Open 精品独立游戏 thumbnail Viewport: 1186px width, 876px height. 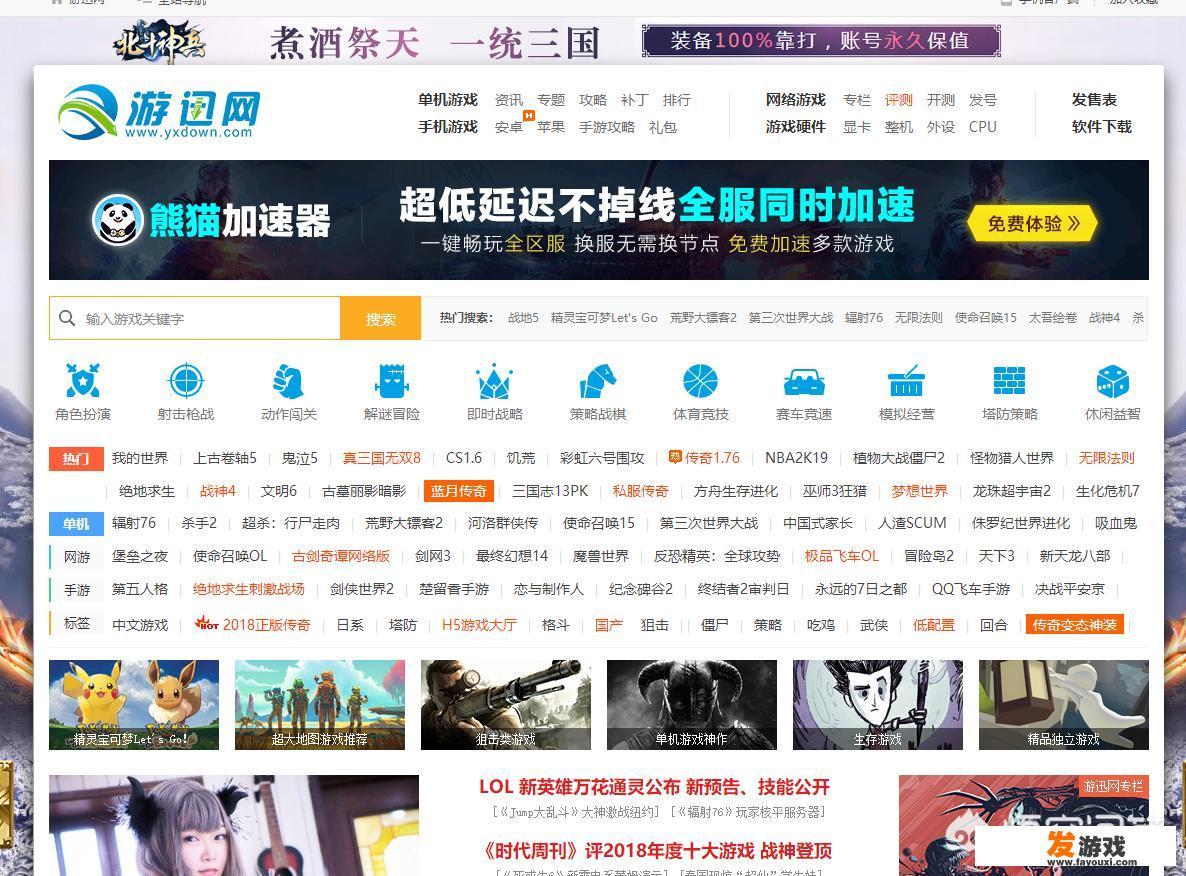coord(1064,705)
